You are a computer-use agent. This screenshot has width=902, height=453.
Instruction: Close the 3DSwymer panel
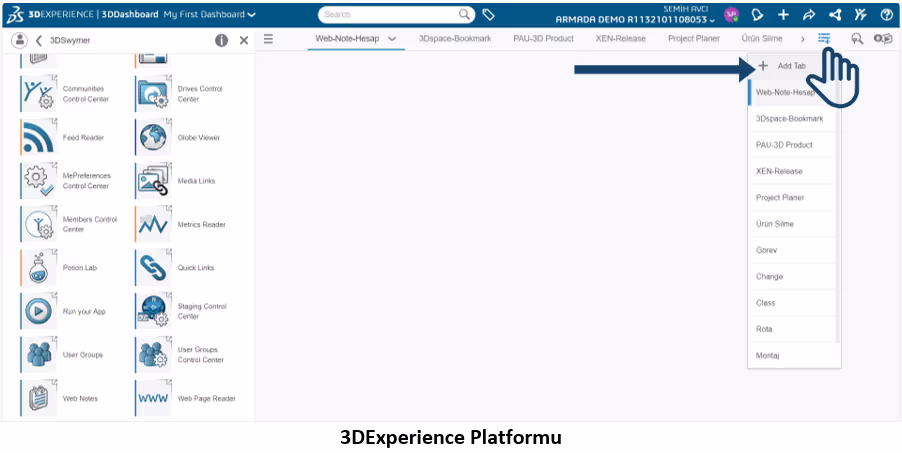244,40
